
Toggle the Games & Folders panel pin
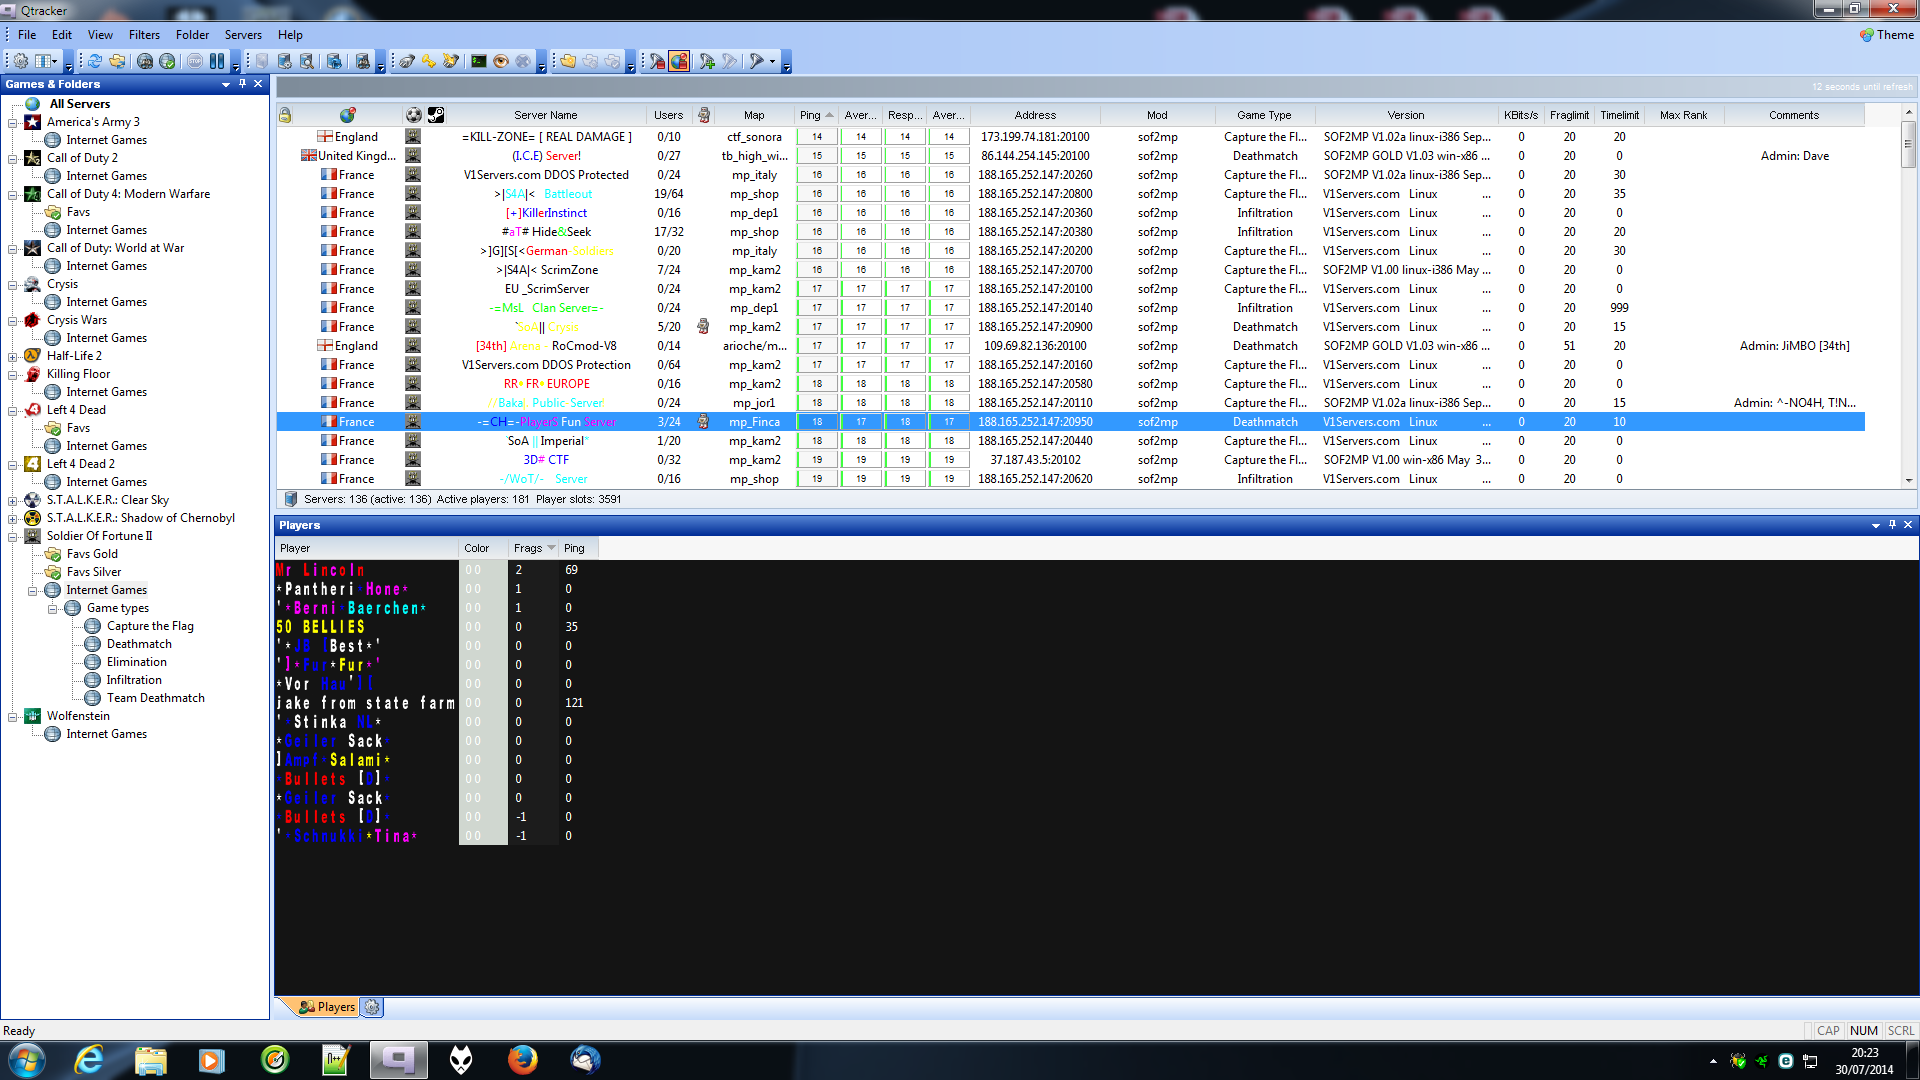pyautogui.click(x=242, y=84)
